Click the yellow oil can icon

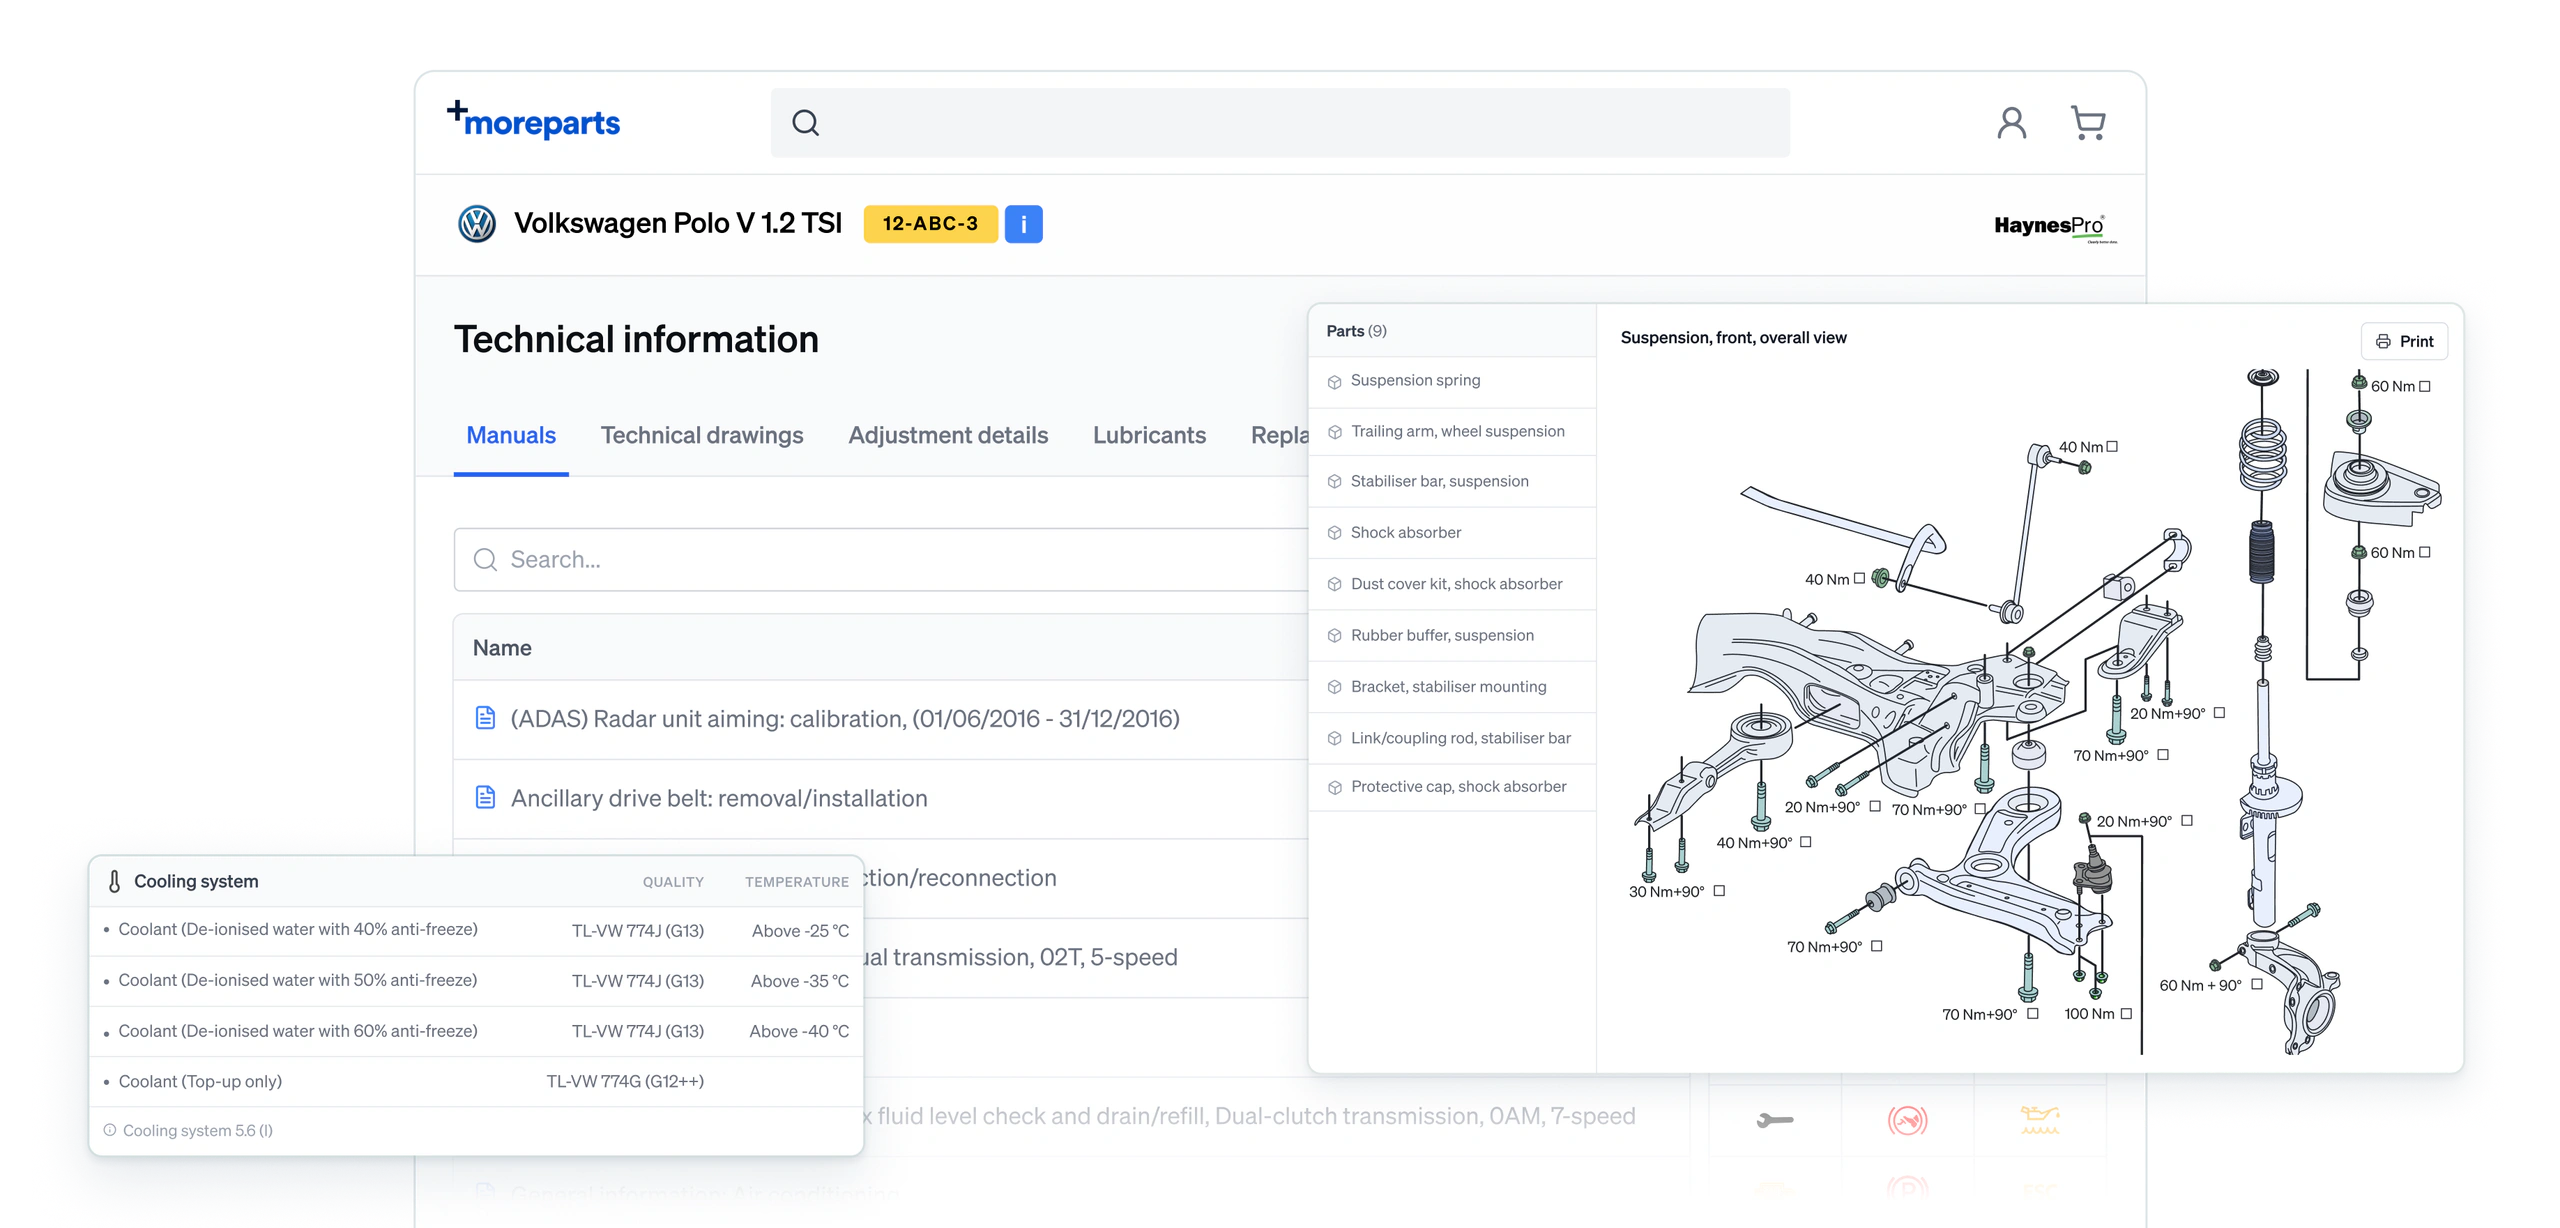point(2040,1119)
